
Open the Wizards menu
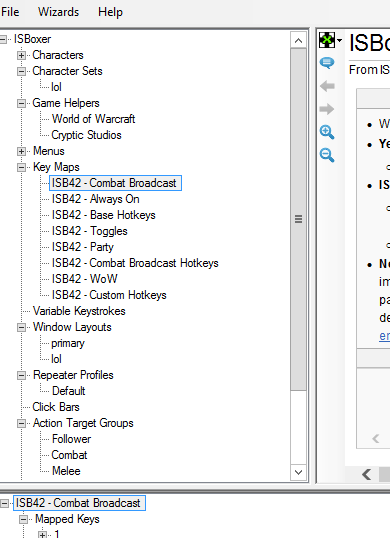[58, 12]
